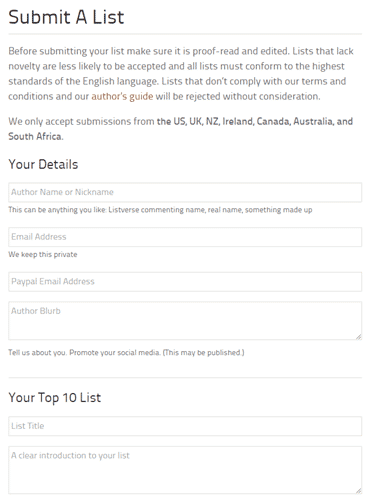
Task: Click the Tell us about you hint
Action: pos(126,352)
